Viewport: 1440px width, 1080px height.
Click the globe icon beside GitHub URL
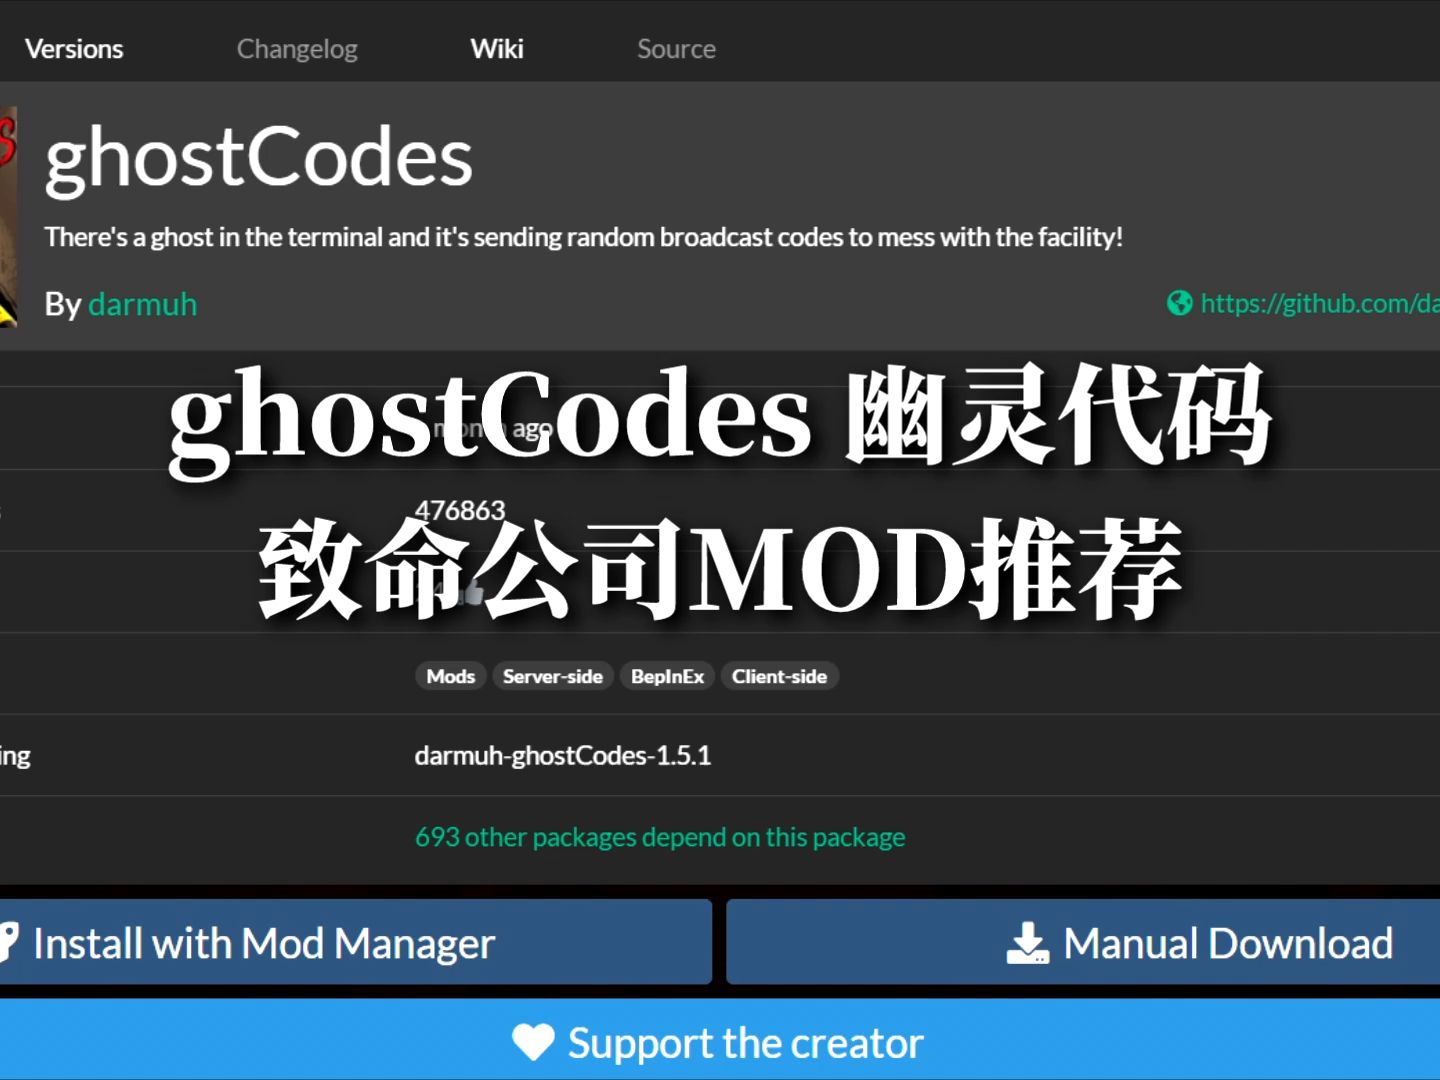point(1180,303)
